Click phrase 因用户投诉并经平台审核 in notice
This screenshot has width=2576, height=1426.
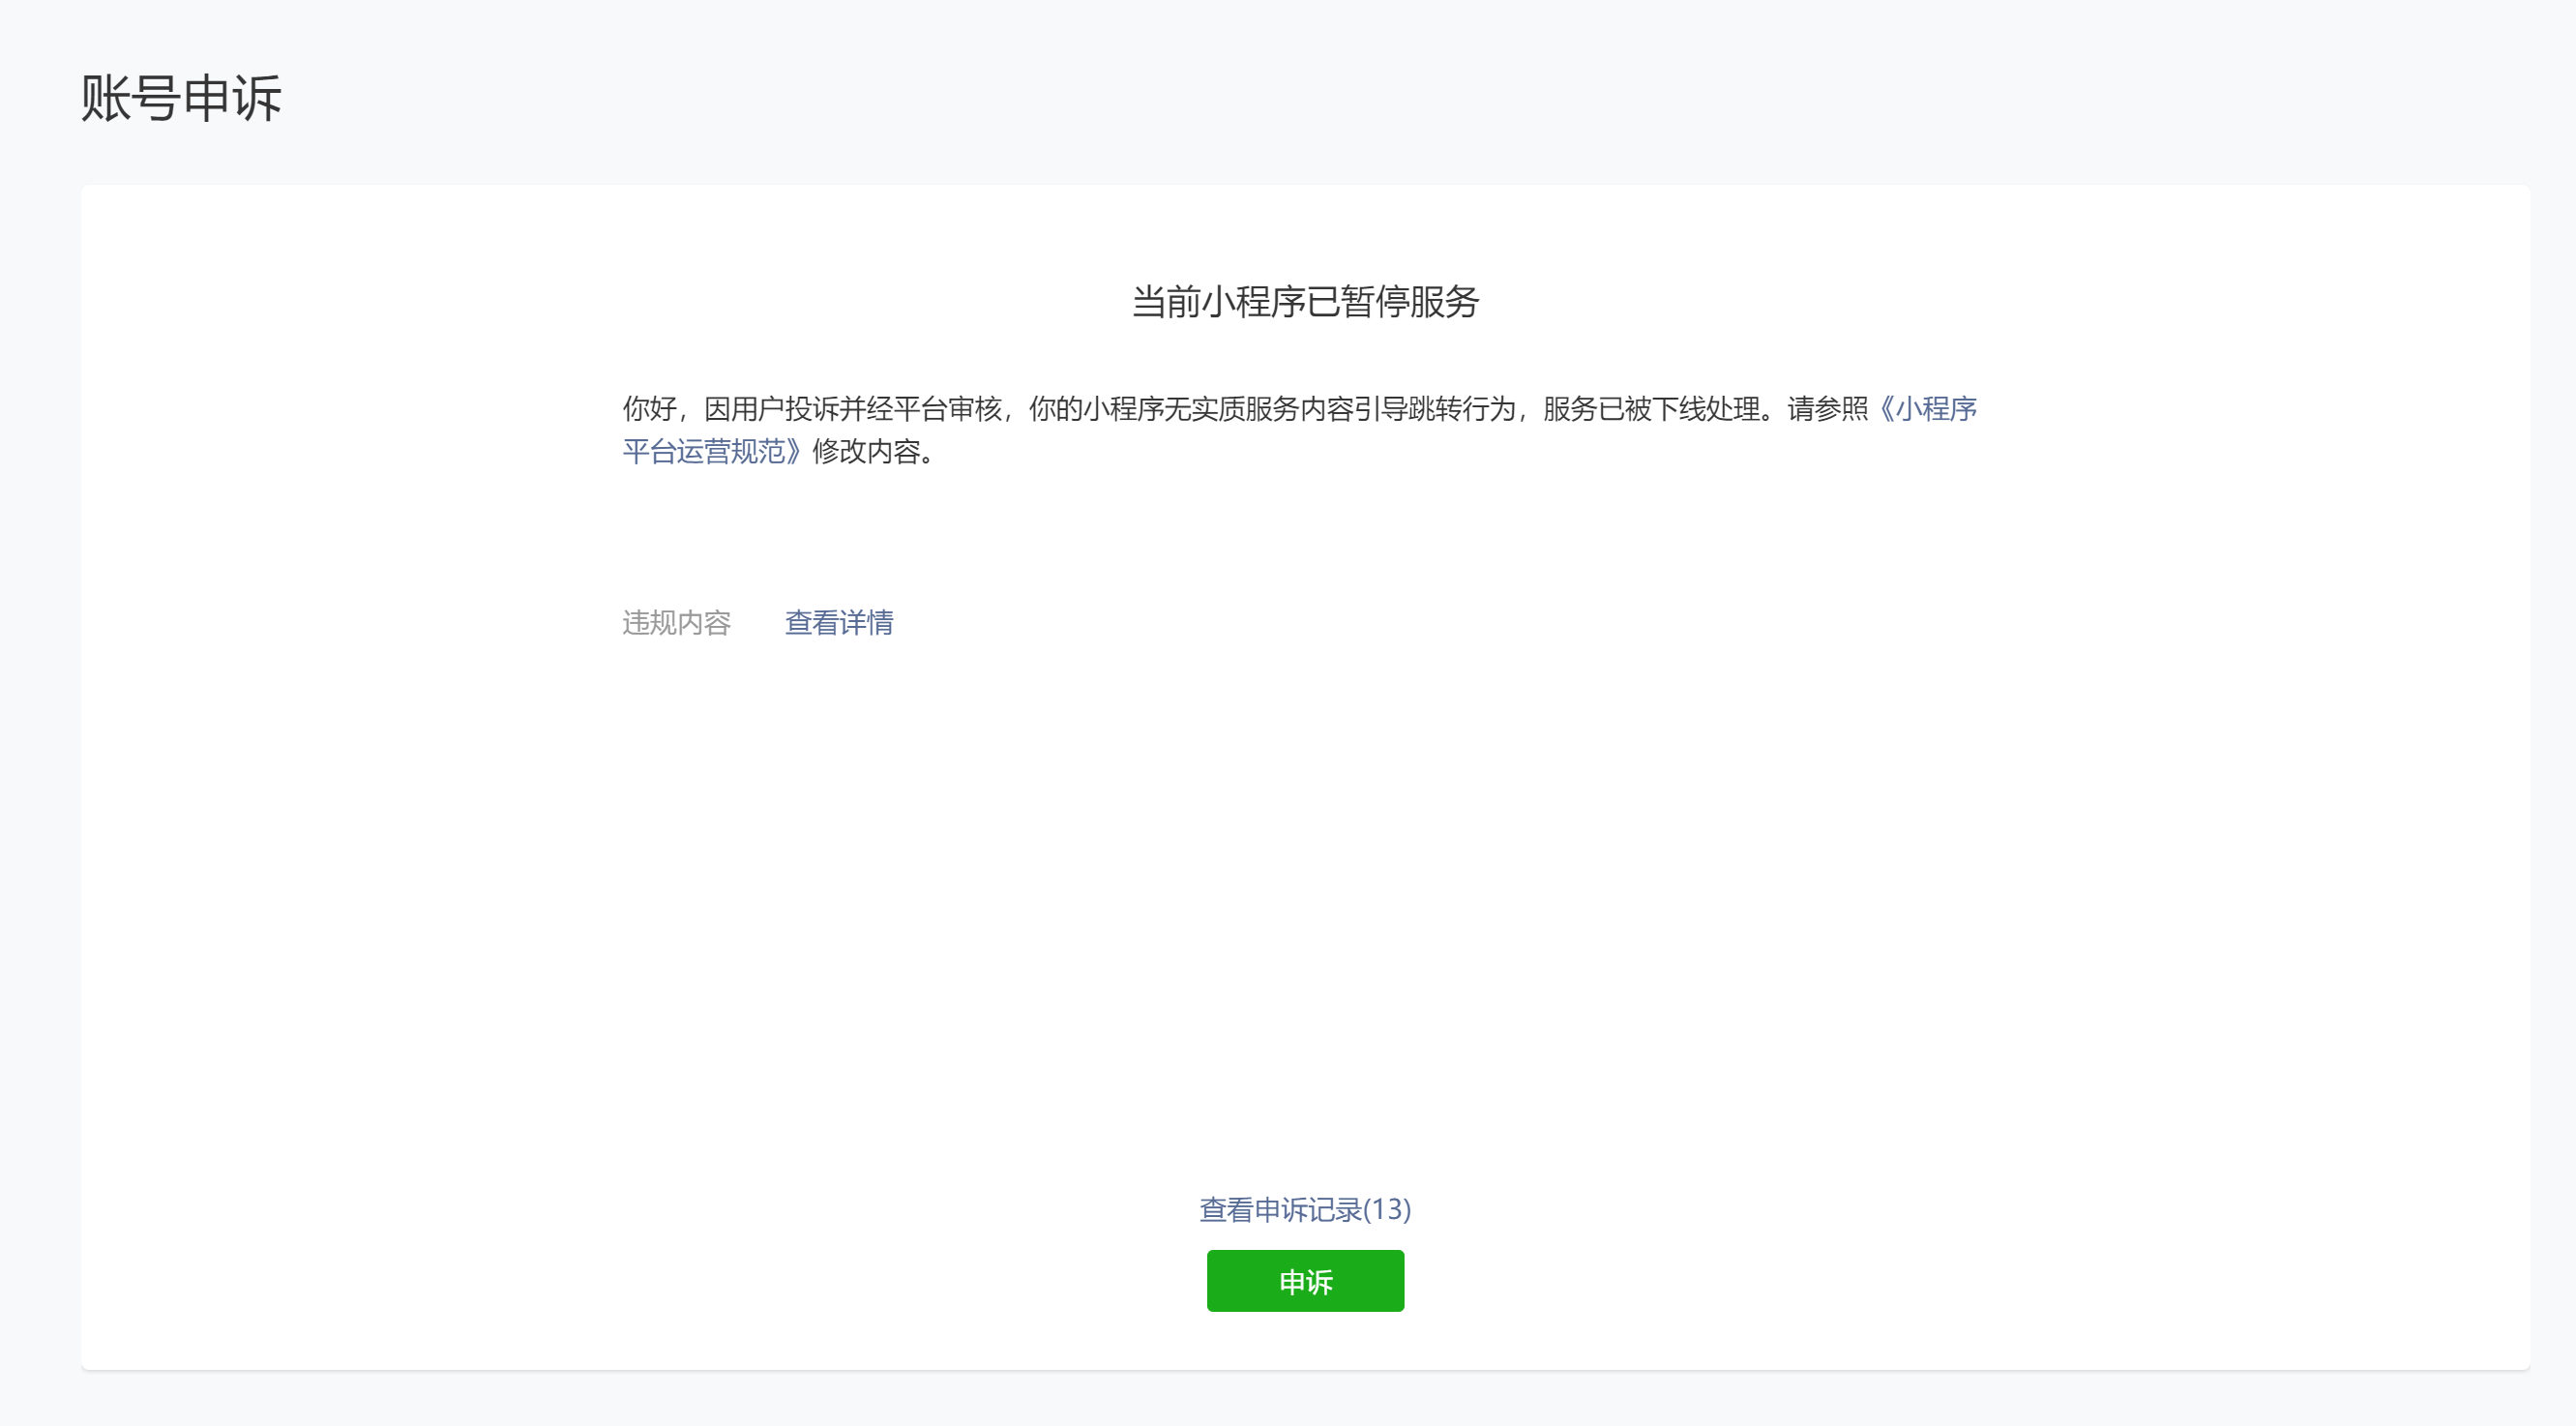[852, 408]
